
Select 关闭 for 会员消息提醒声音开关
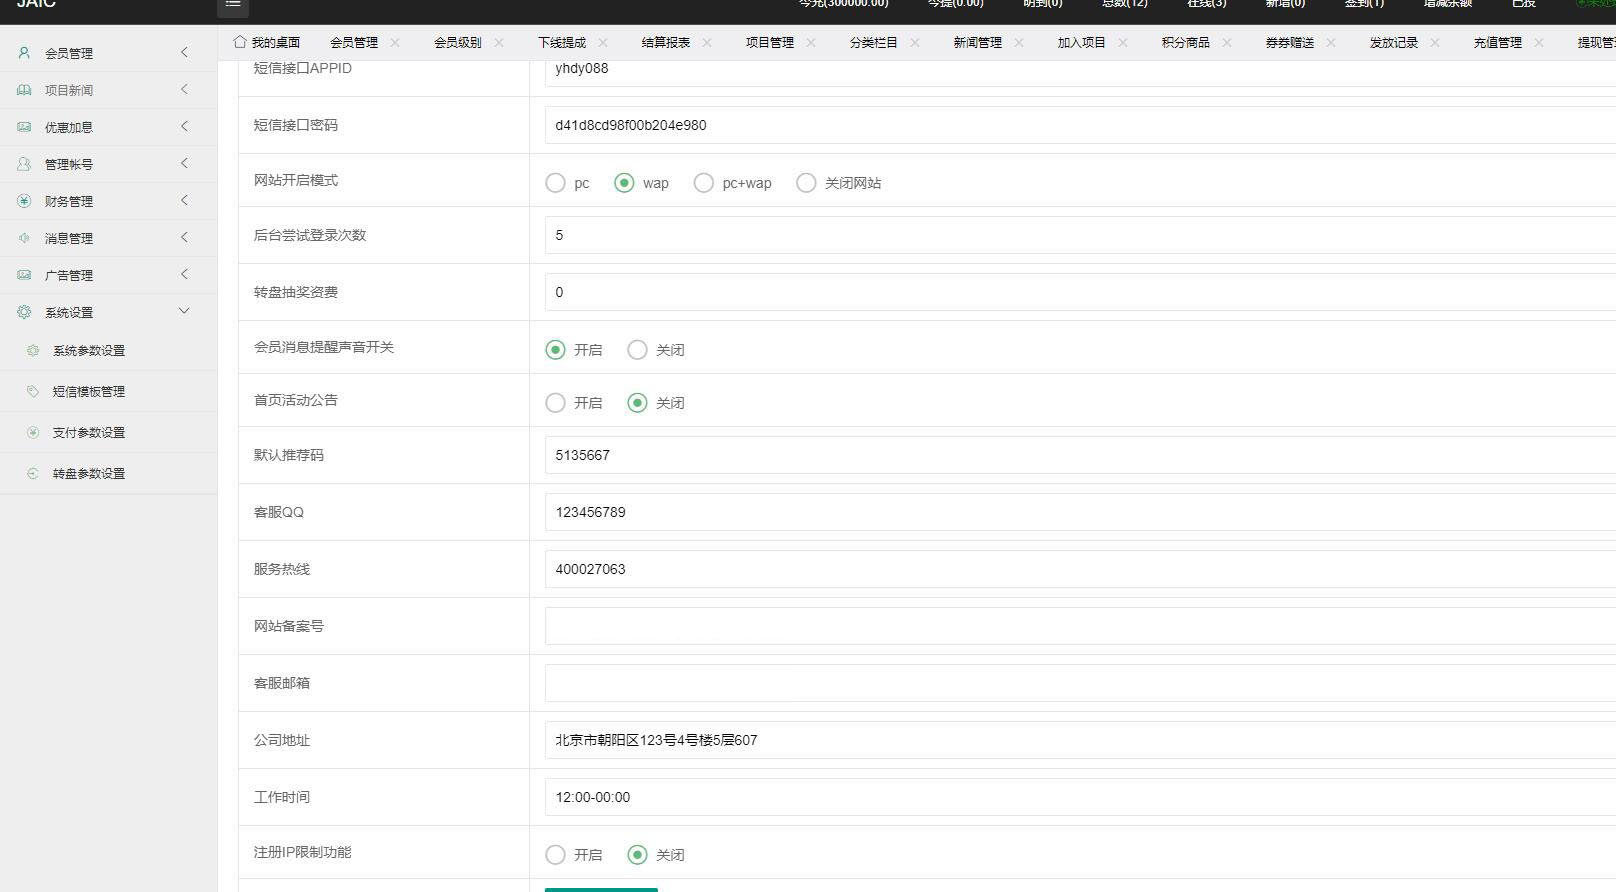637,350
